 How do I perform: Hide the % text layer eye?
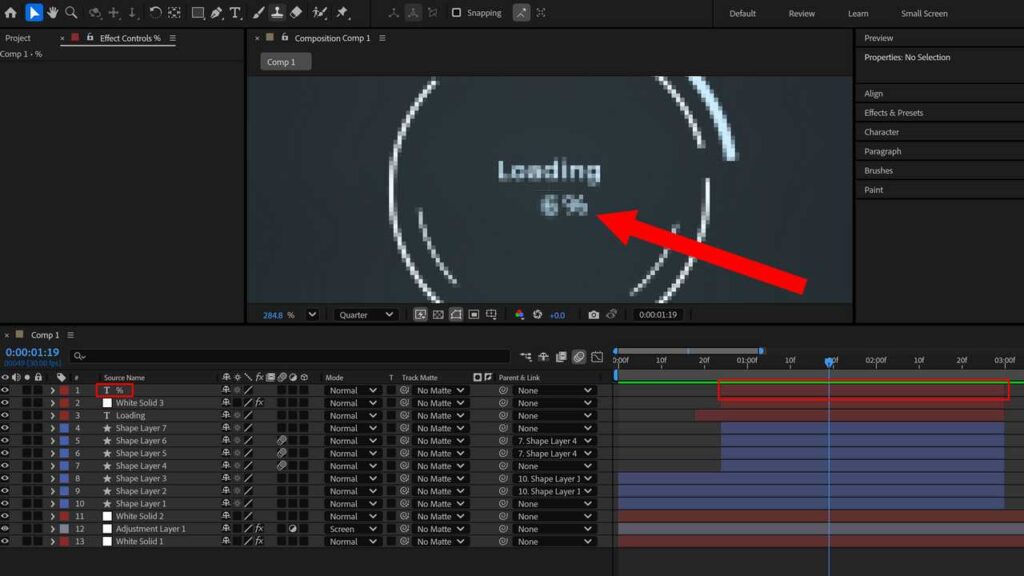[x=5, y=391]
